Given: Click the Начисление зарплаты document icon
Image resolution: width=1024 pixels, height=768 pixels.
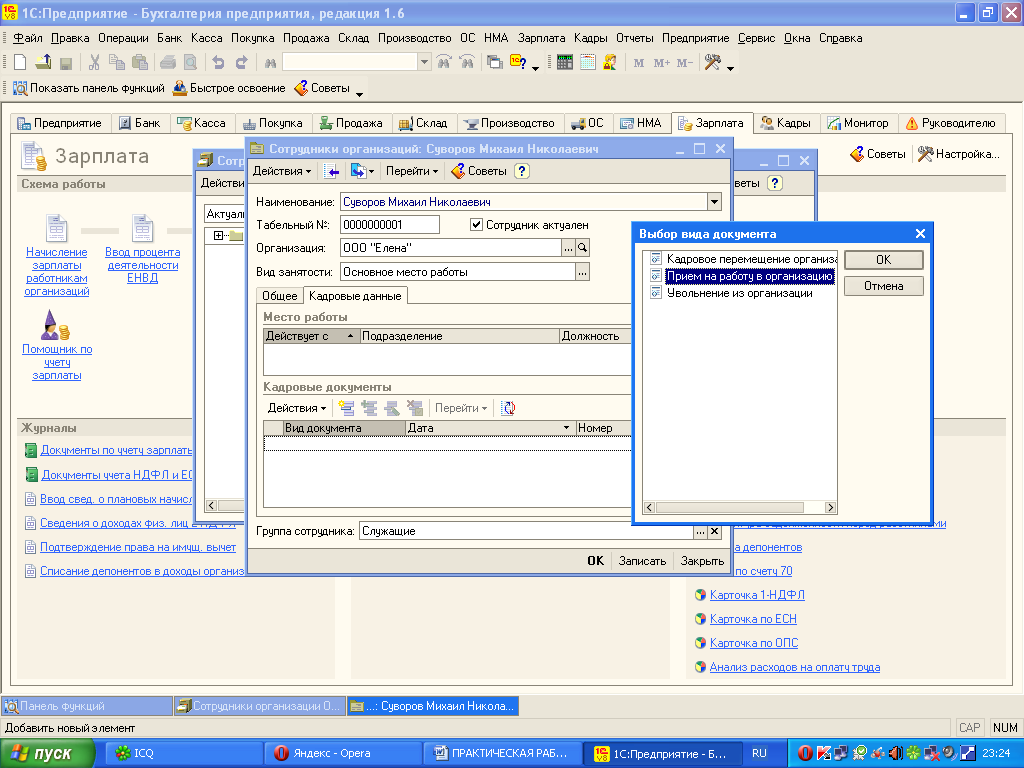Looking at the screenshot, I should [x=57, y=229].
